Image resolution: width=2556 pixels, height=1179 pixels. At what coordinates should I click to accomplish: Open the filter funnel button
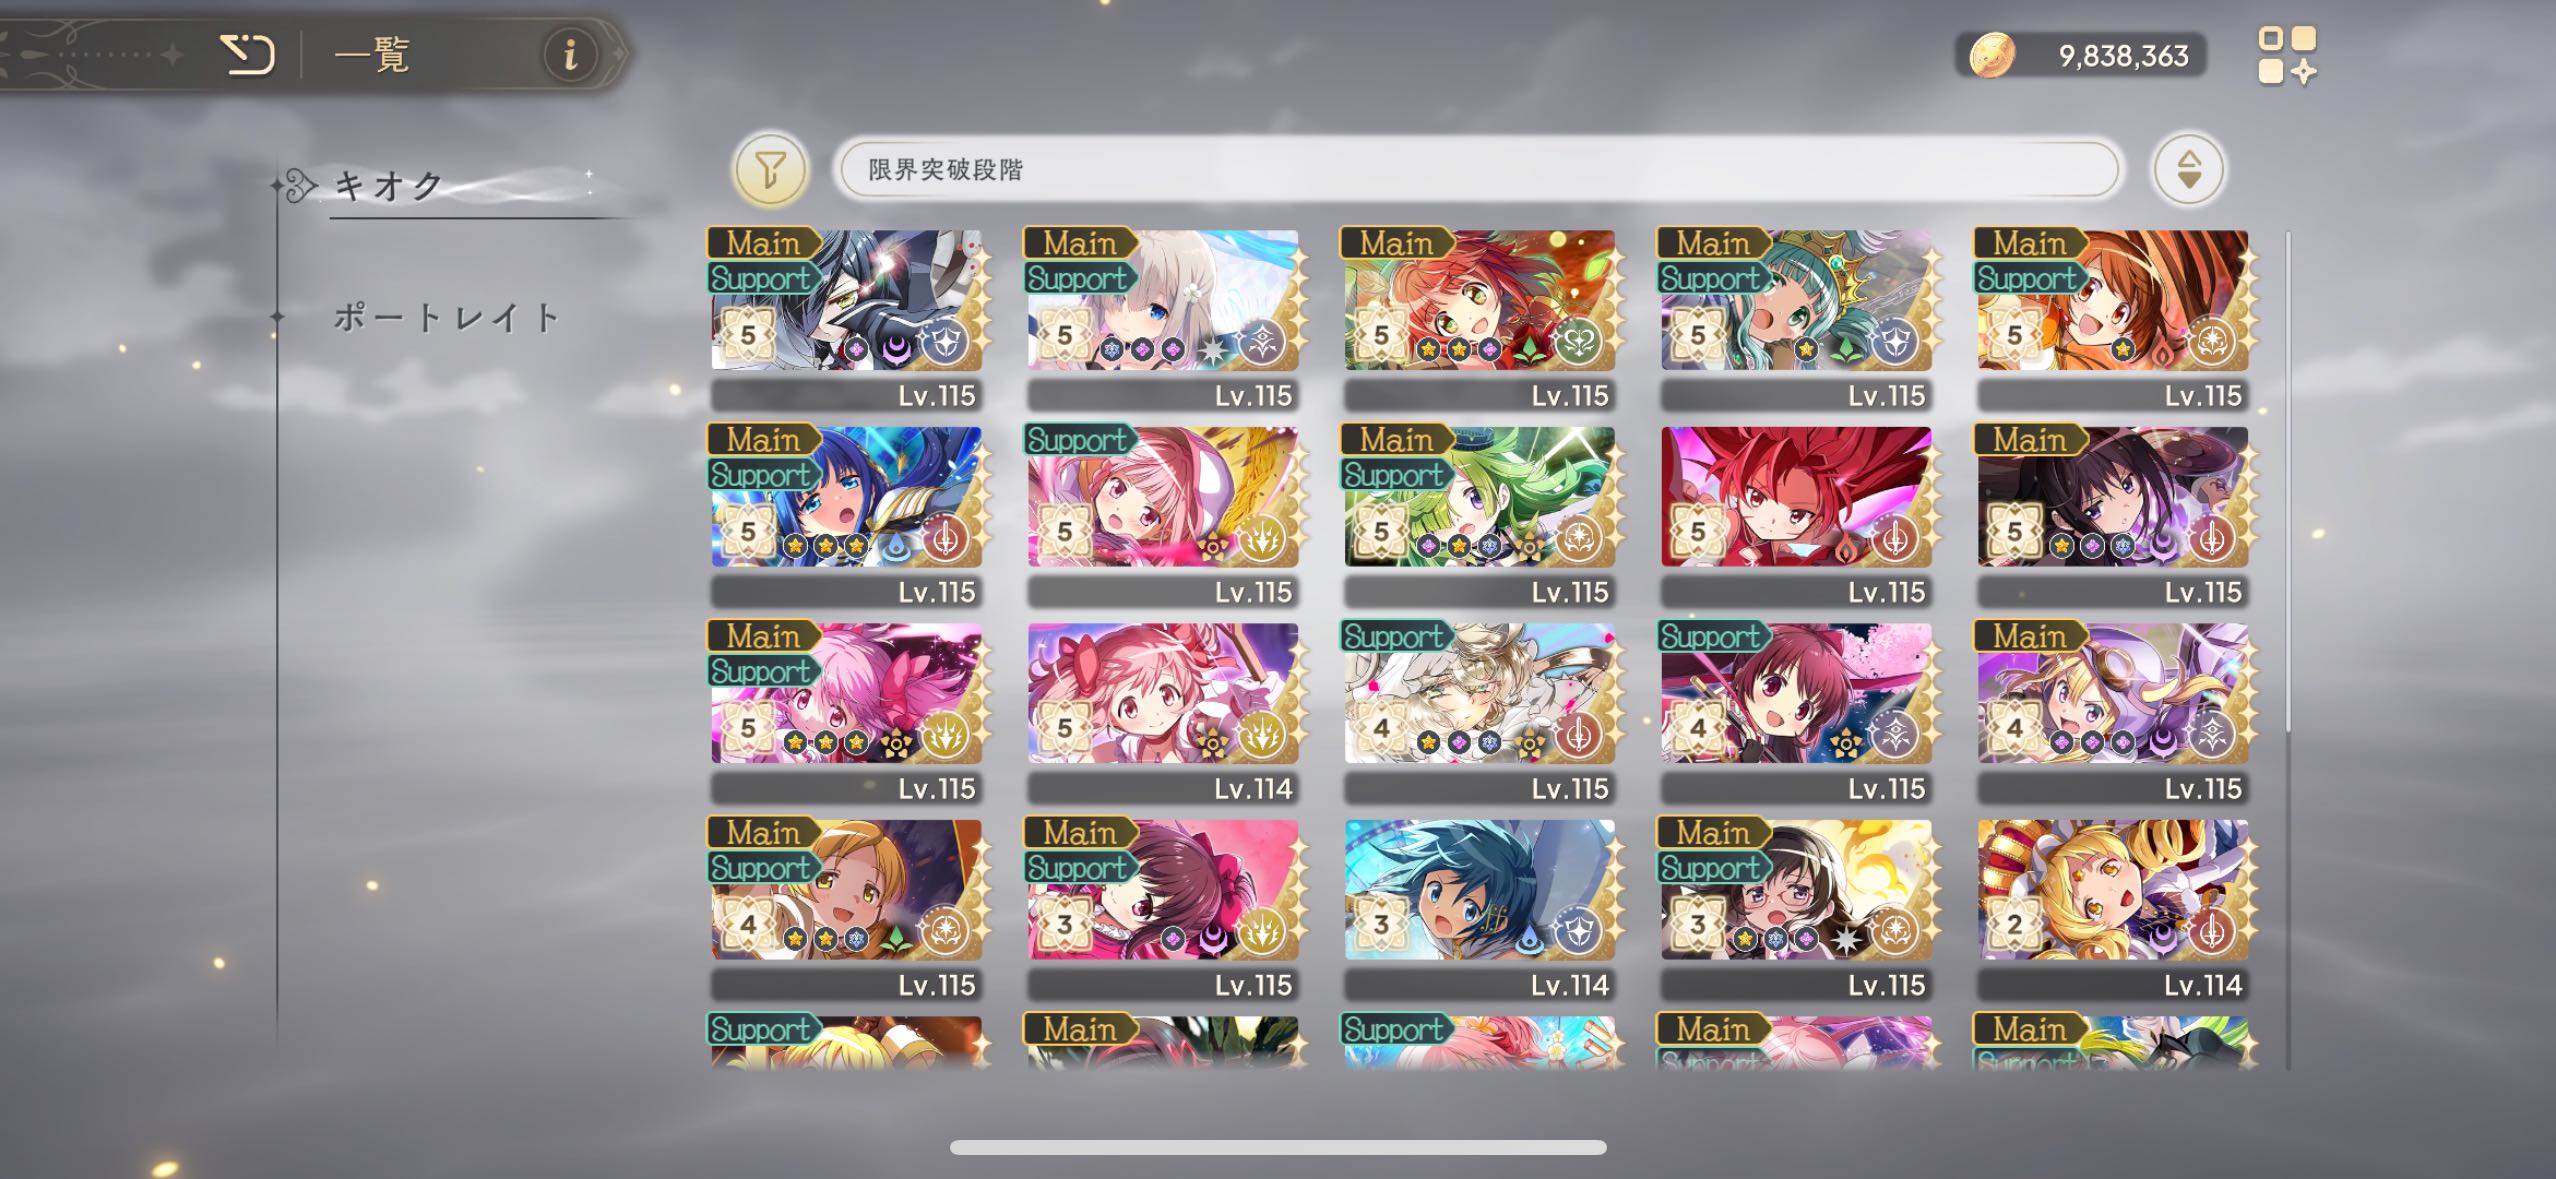coord(770,169)
